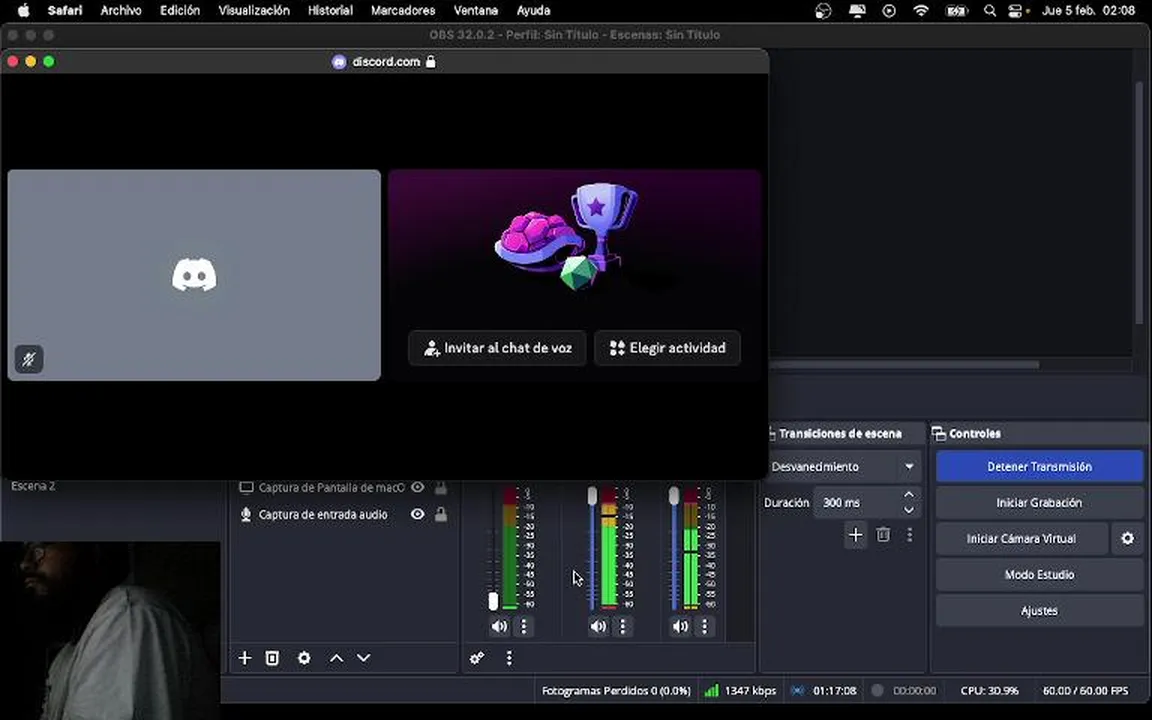Click Elegir actividad button

coord(667,348)
